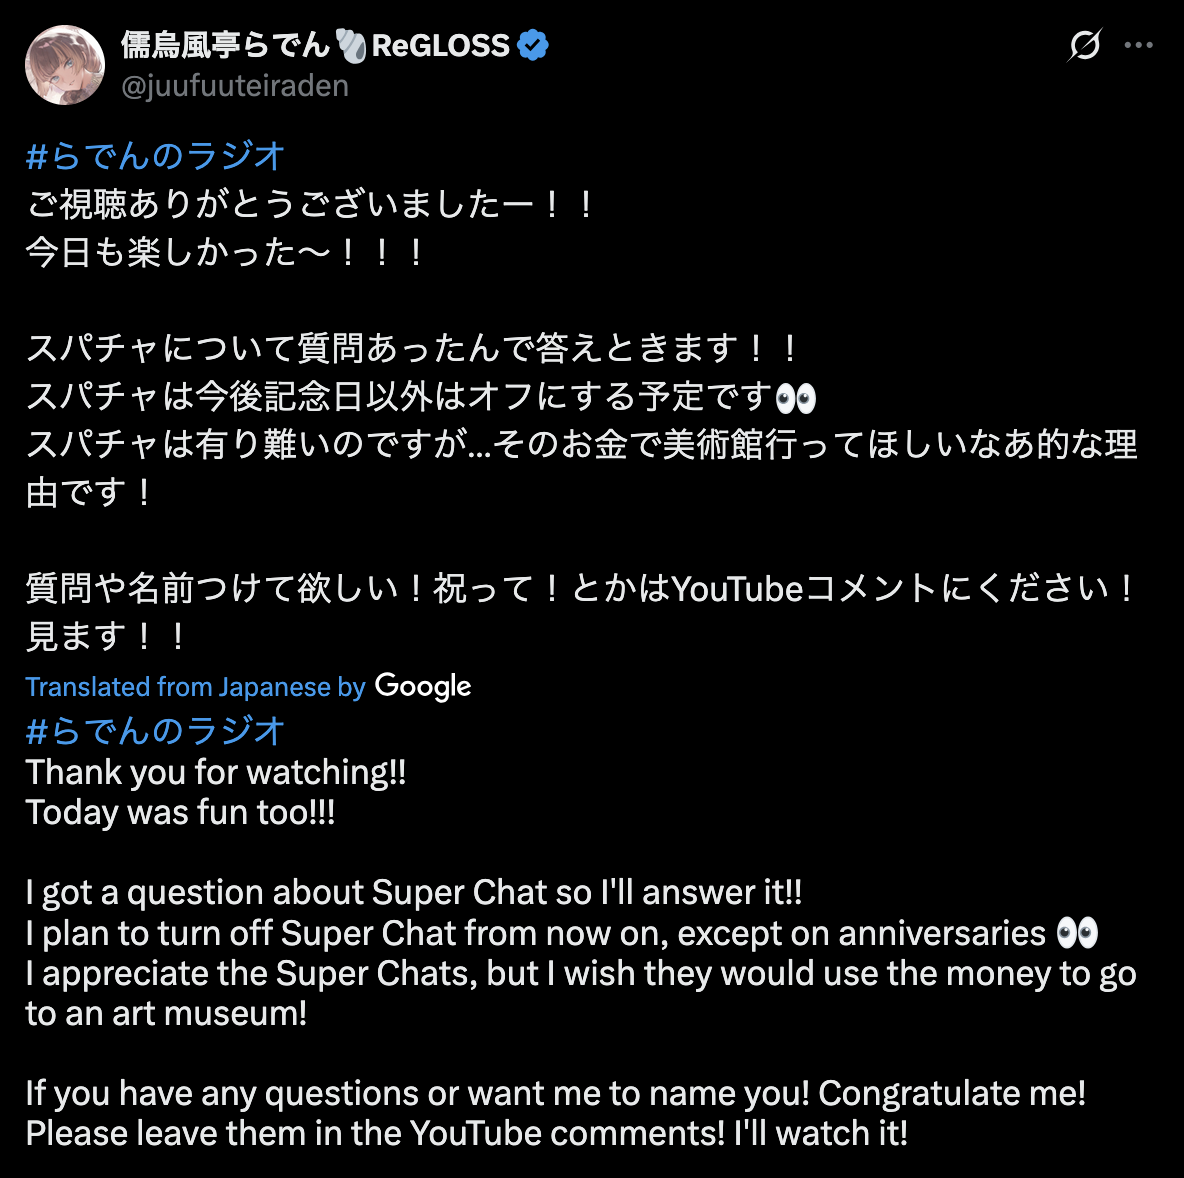
Task: Click the Please leave them in YouTube comments line
Action: coord(467,1133)
